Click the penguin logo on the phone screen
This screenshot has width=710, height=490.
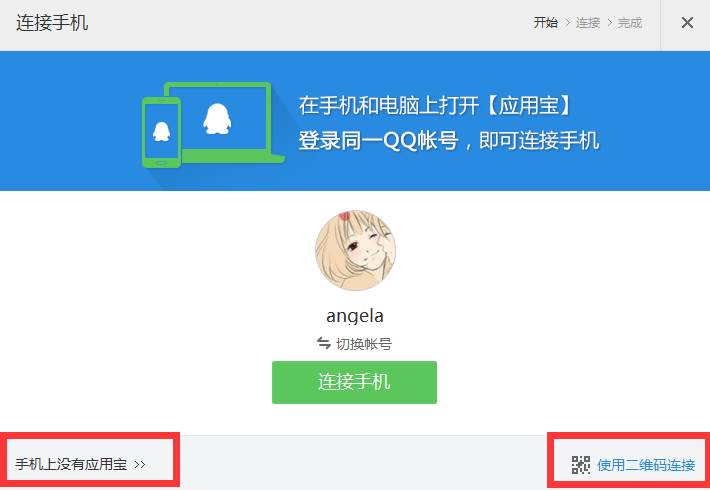(x=161, y=131)
